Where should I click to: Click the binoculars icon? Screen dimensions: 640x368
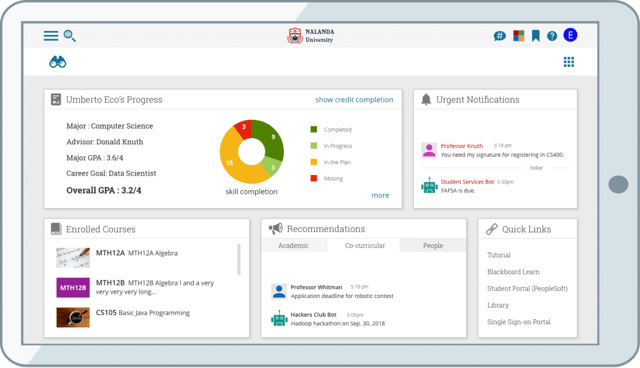58,62
